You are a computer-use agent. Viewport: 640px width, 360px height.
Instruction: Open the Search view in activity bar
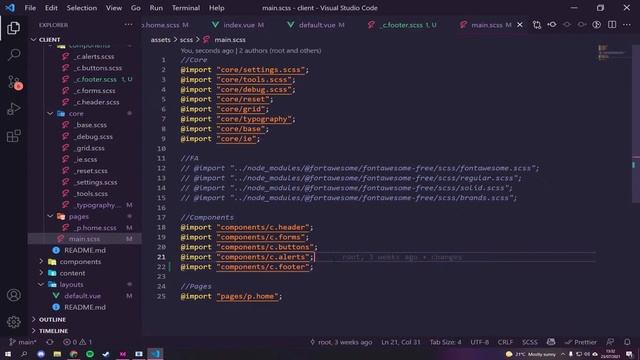click(x=13, y=55)
